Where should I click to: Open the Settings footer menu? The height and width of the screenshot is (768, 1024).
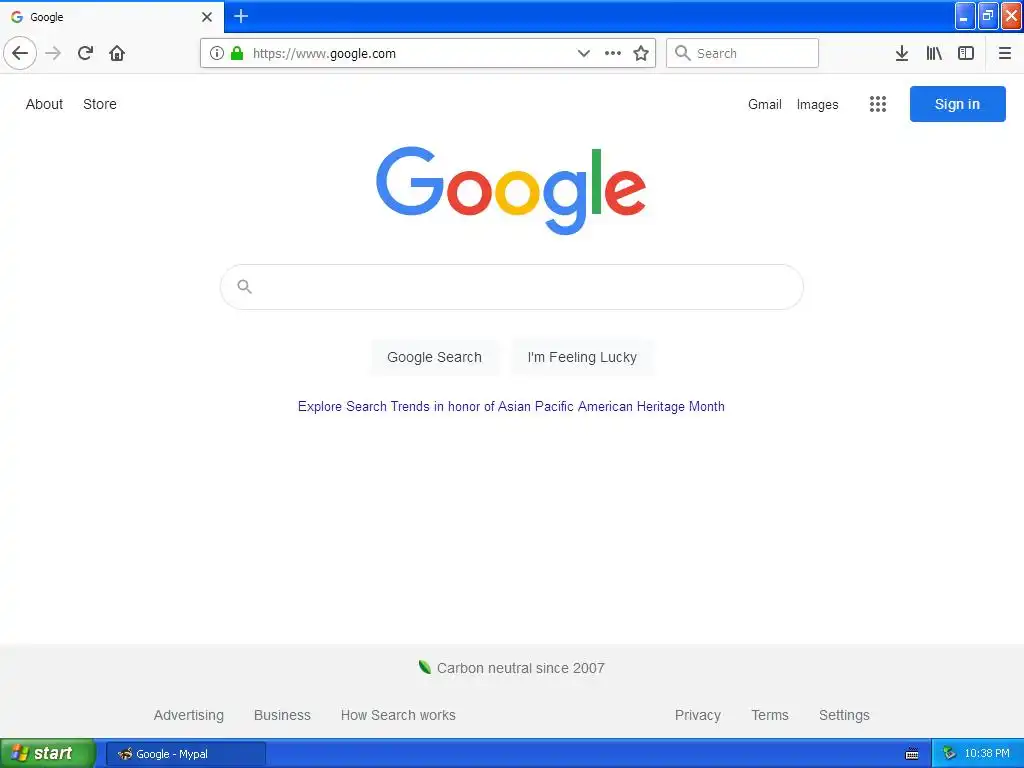[x=844, y=715]
